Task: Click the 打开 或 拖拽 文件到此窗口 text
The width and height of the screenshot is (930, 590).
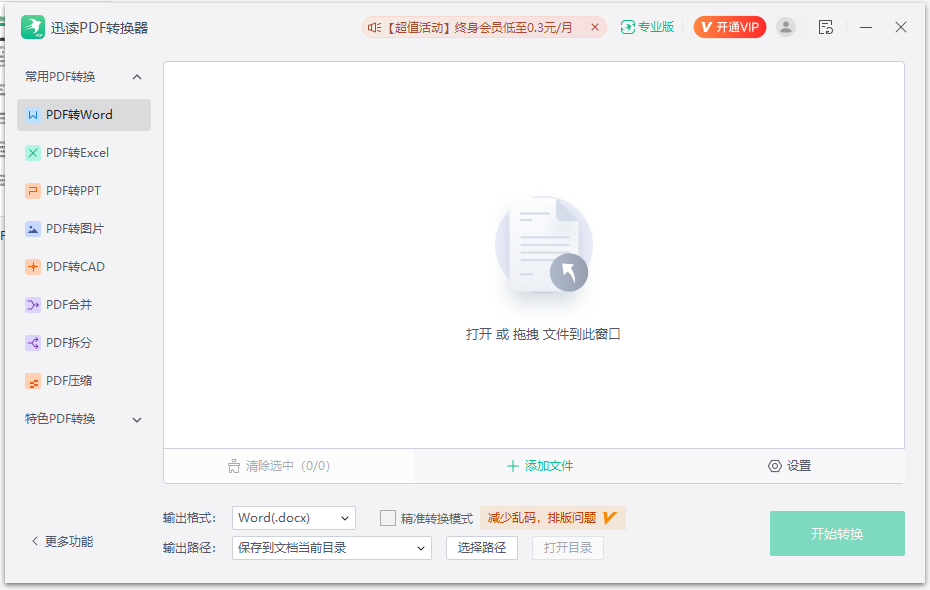Action: [543, 334]
